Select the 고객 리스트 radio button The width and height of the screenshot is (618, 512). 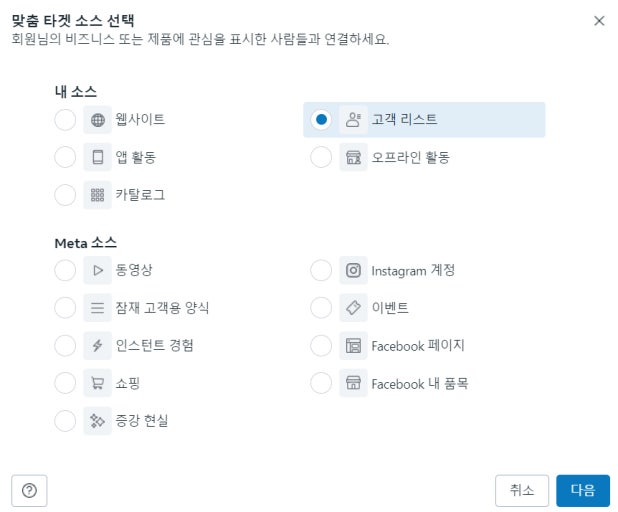click(x=321, y=120)
